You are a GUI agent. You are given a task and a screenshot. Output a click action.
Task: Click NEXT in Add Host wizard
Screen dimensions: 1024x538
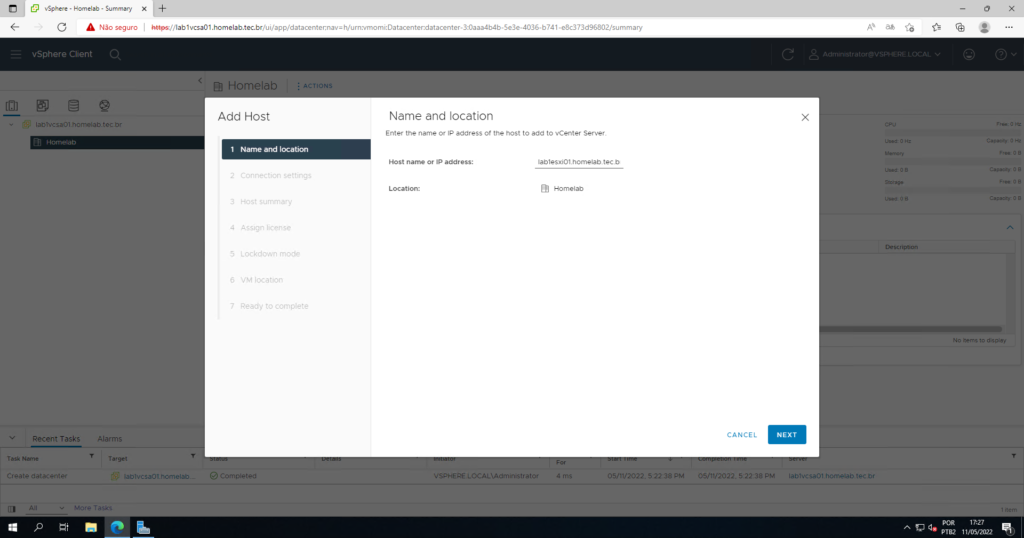786,435
